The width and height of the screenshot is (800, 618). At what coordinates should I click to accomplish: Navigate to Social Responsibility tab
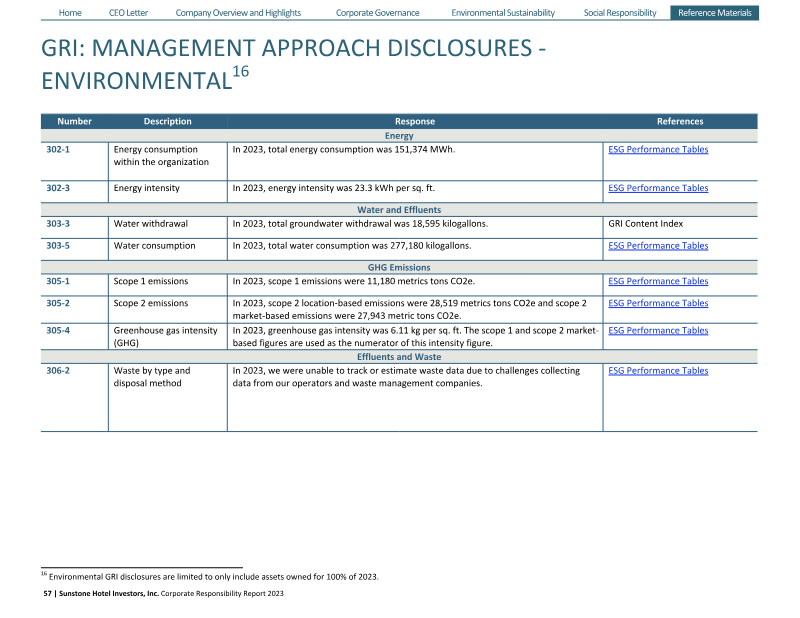(620, 13)
